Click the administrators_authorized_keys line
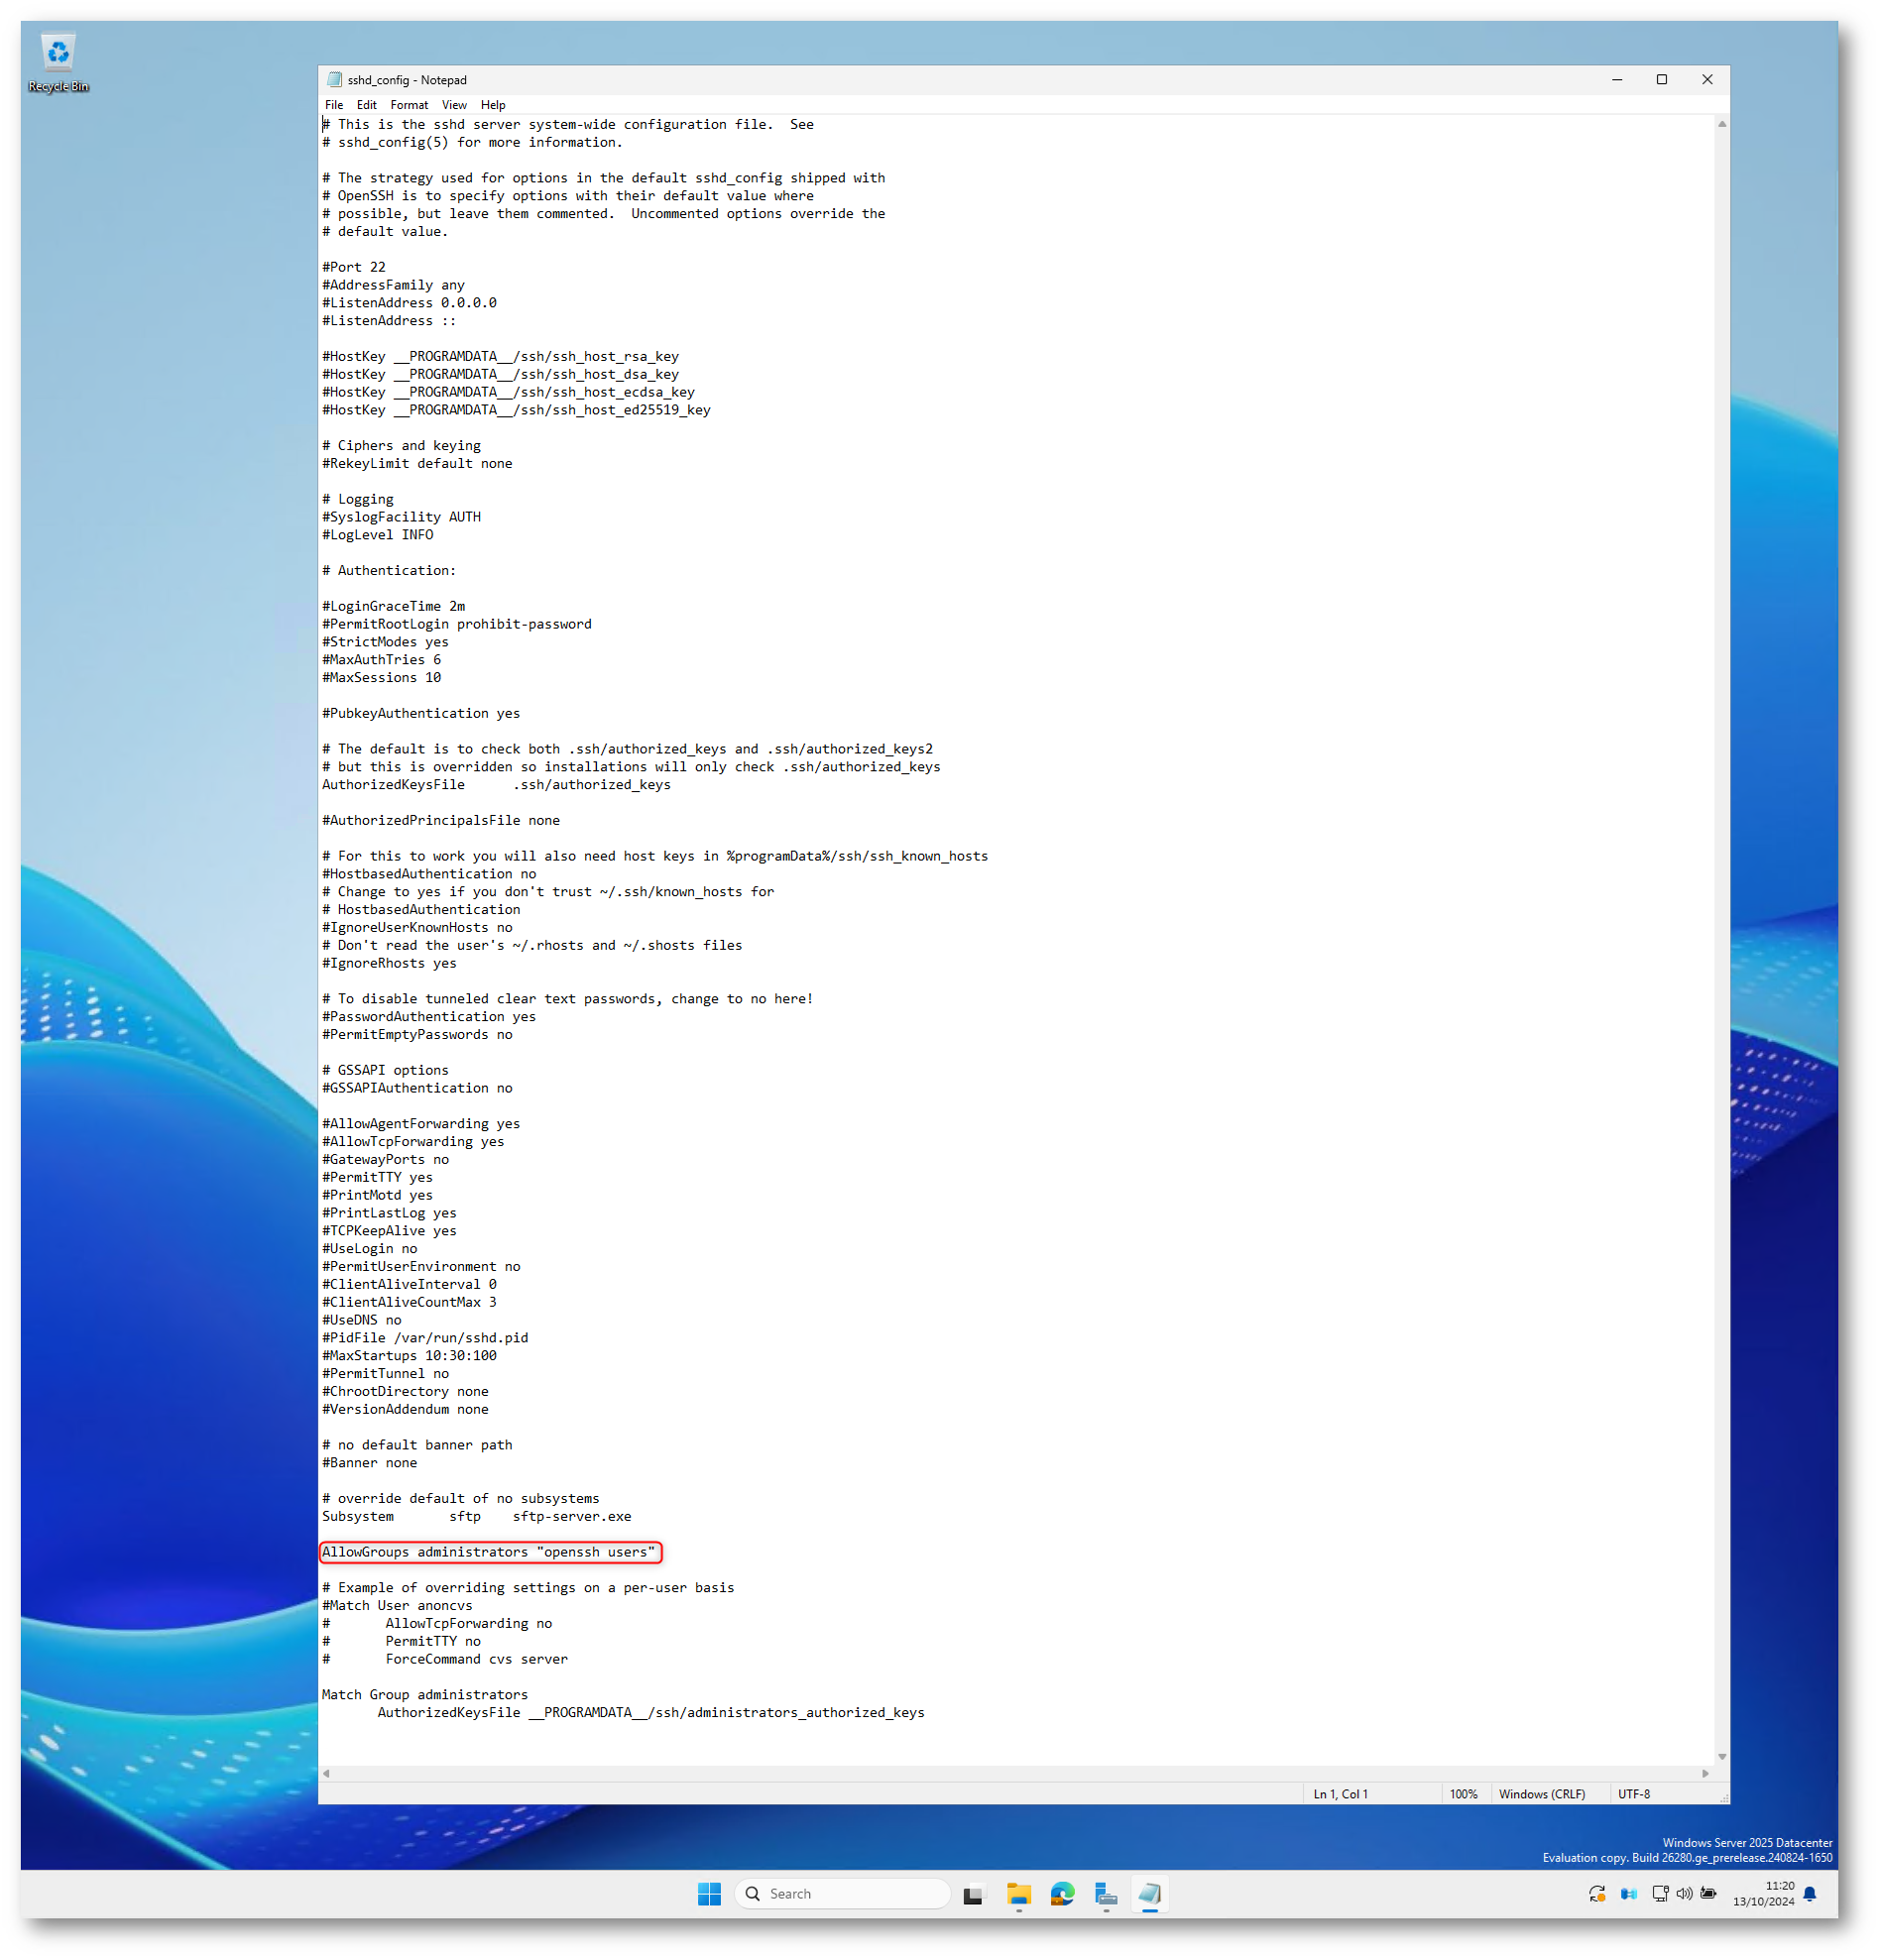The height and width of the screenshot is (1960, 1880). (651, 1713)
